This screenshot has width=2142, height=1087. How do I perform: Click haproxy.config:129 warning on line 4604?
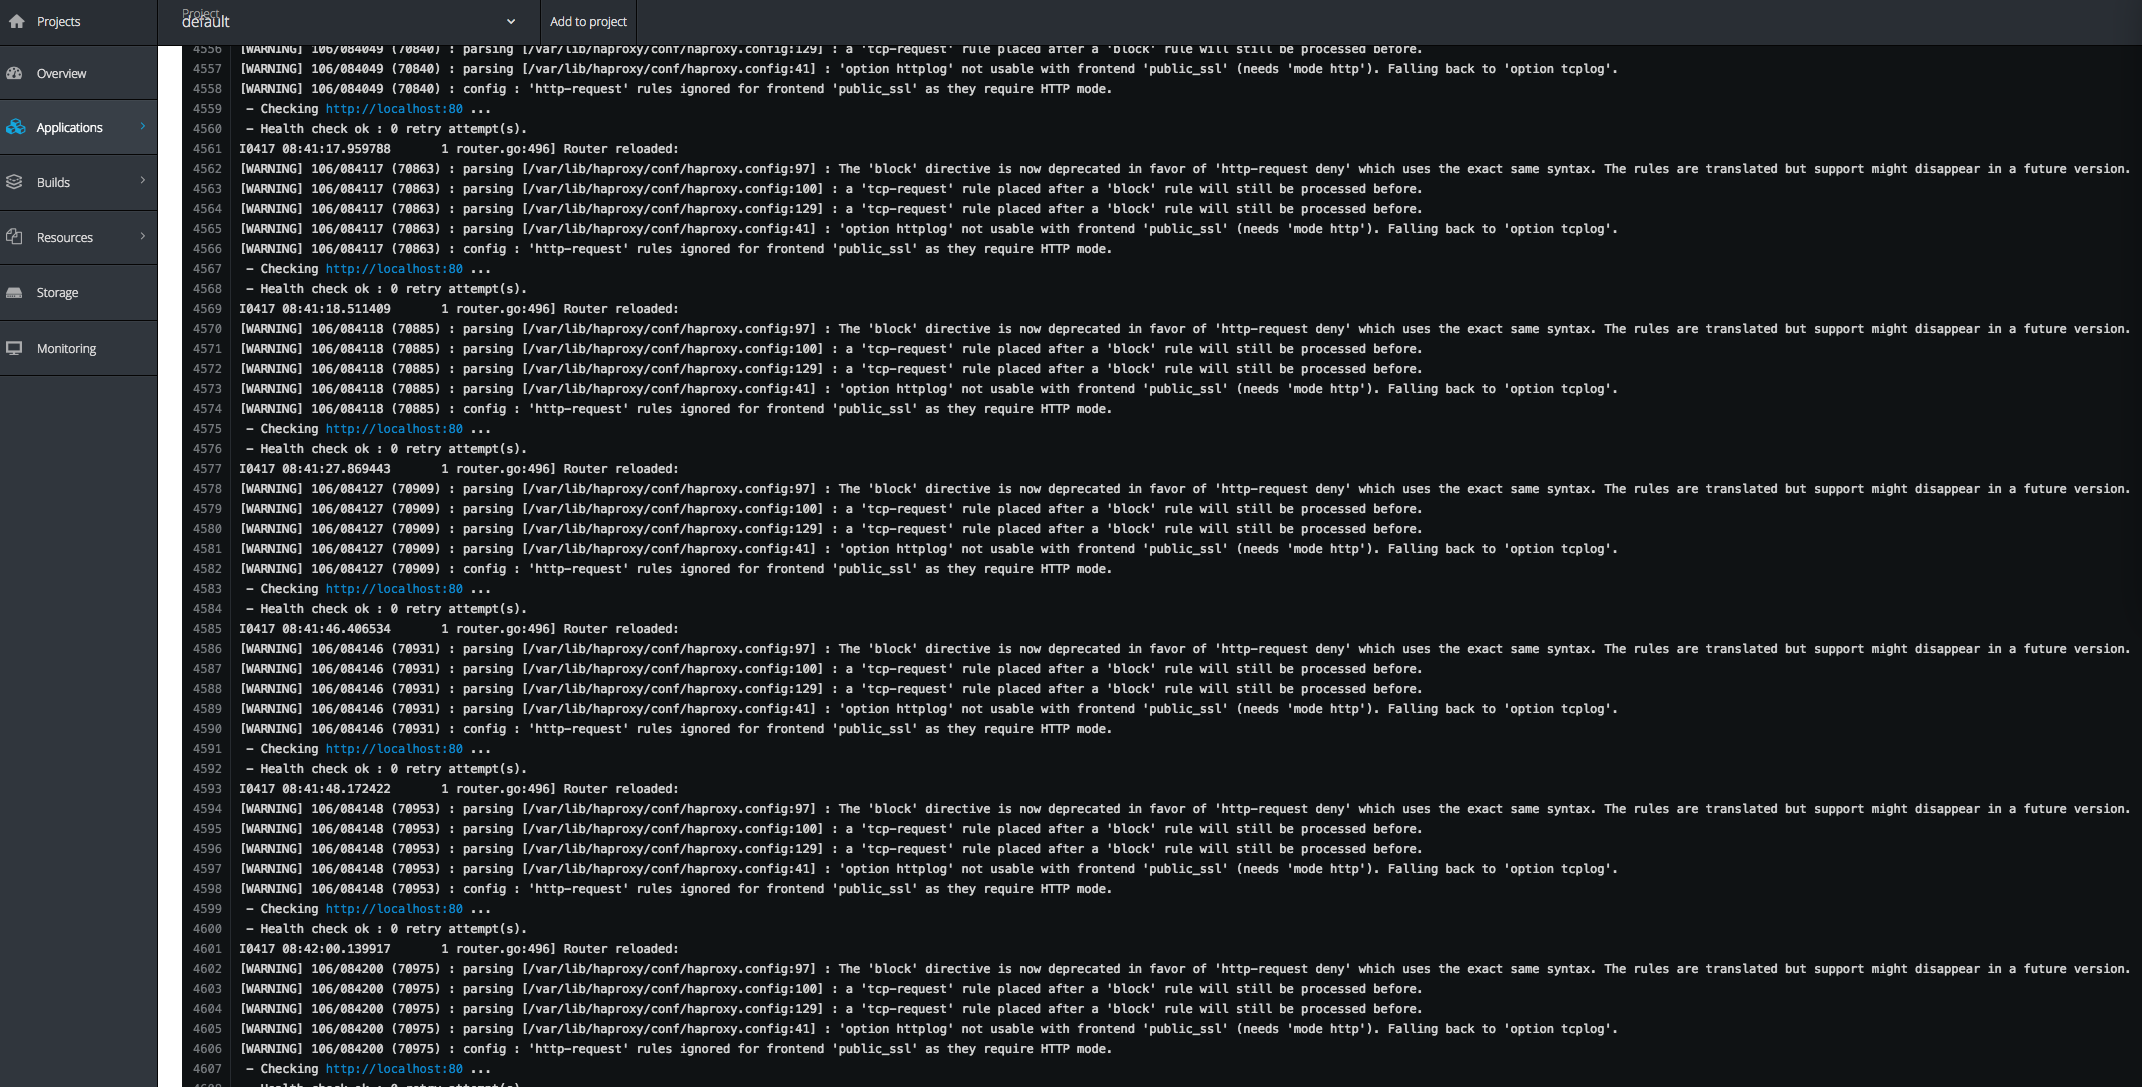pyautogui.click(x=831, y=1009)
